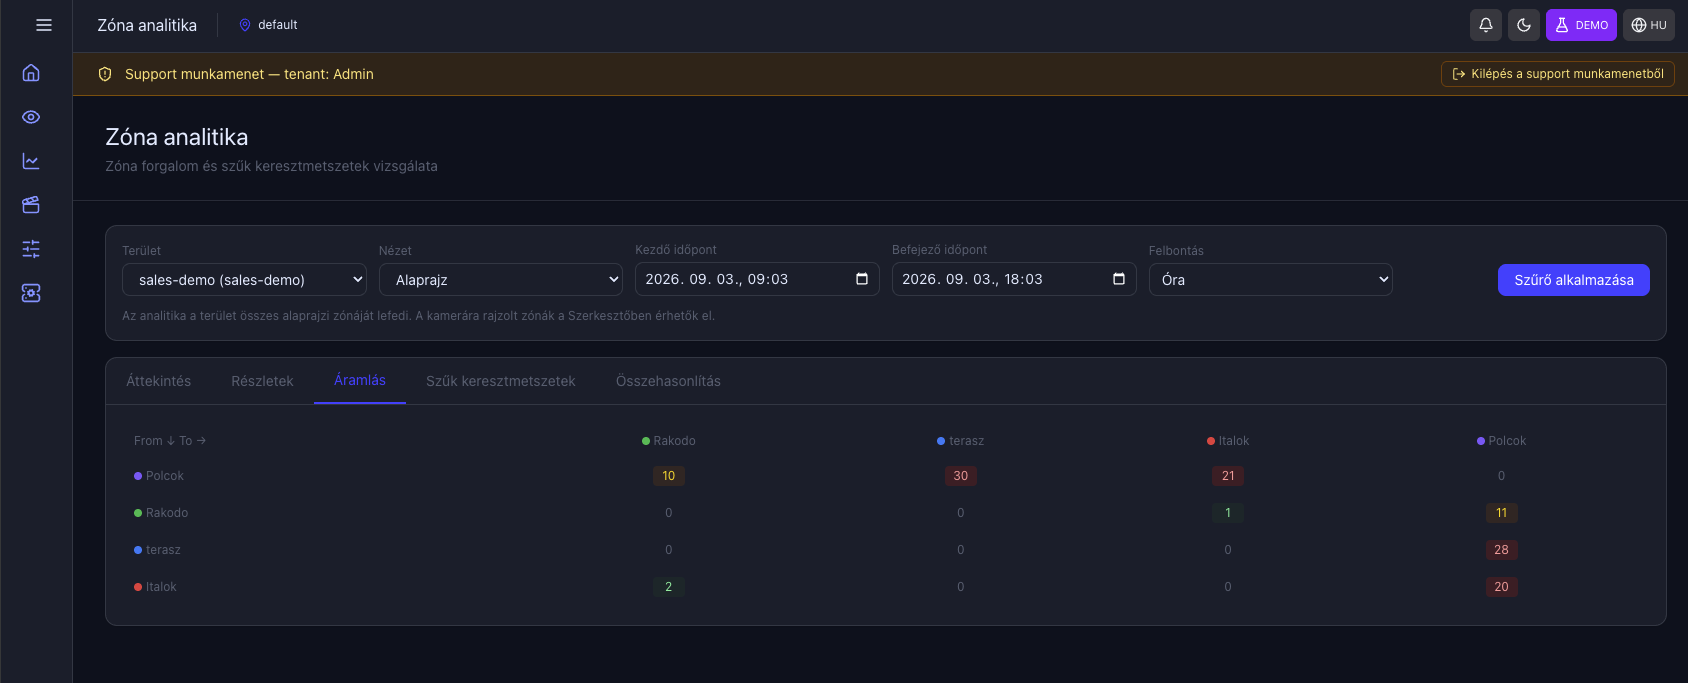Screen dimensions: 1688x683
Task: Toggle dark mode moon icon
Action: point(1524,25)
